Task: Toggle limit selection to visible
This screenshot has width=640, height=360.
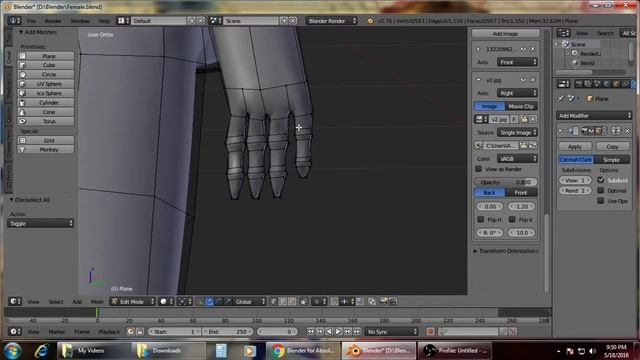Action: pos(303,302)
